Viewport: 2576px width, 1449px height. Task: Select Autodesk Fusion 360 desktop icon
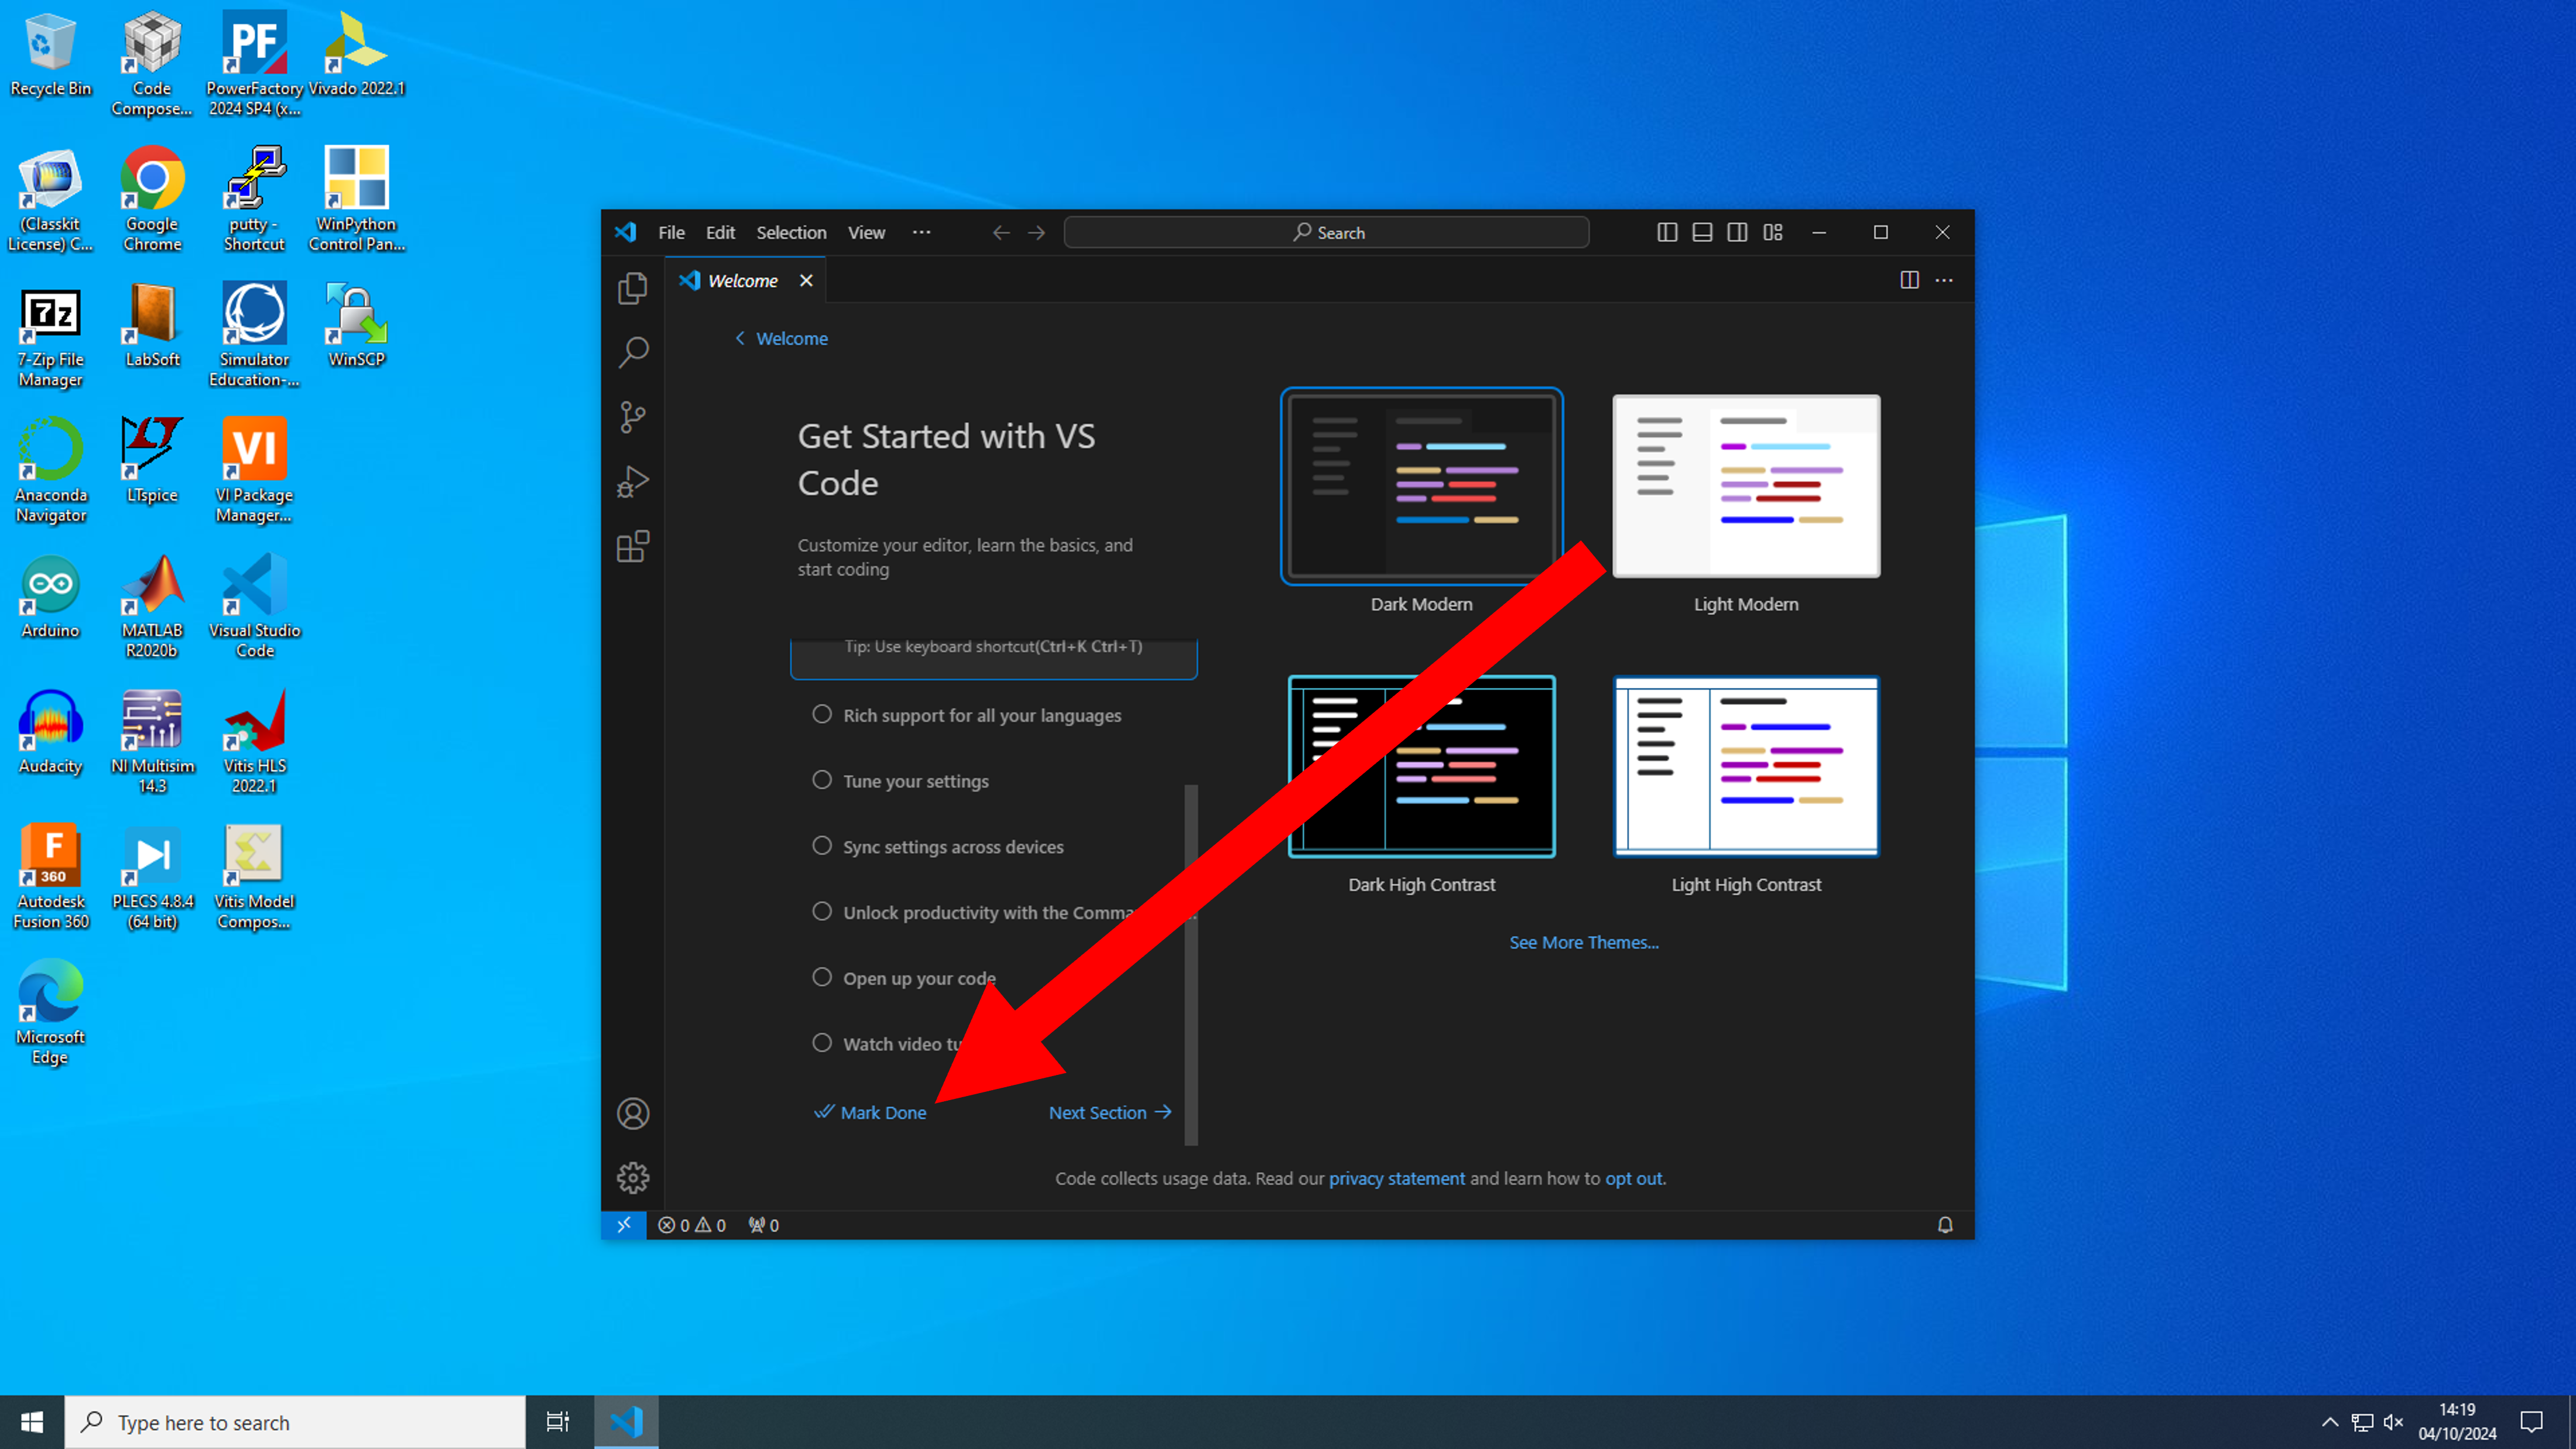(50, 877)
